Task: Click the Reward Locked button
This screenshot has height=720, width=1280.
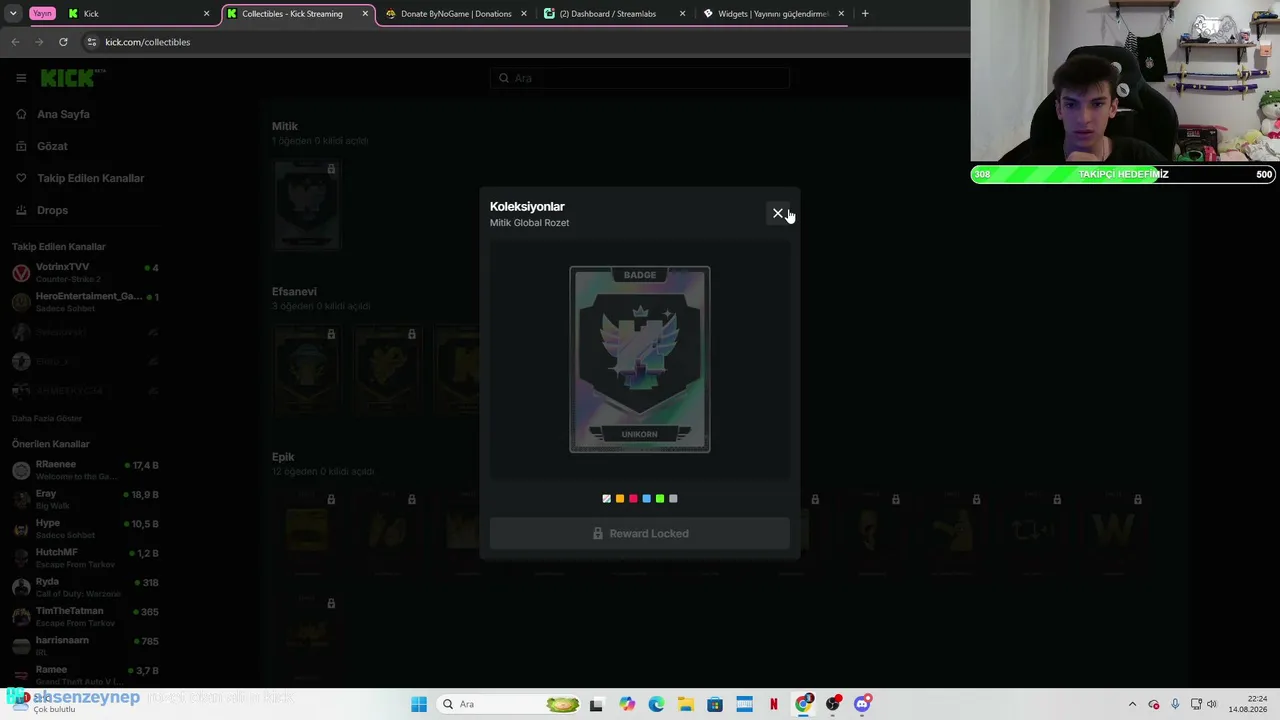Action: tap(640, 533)
